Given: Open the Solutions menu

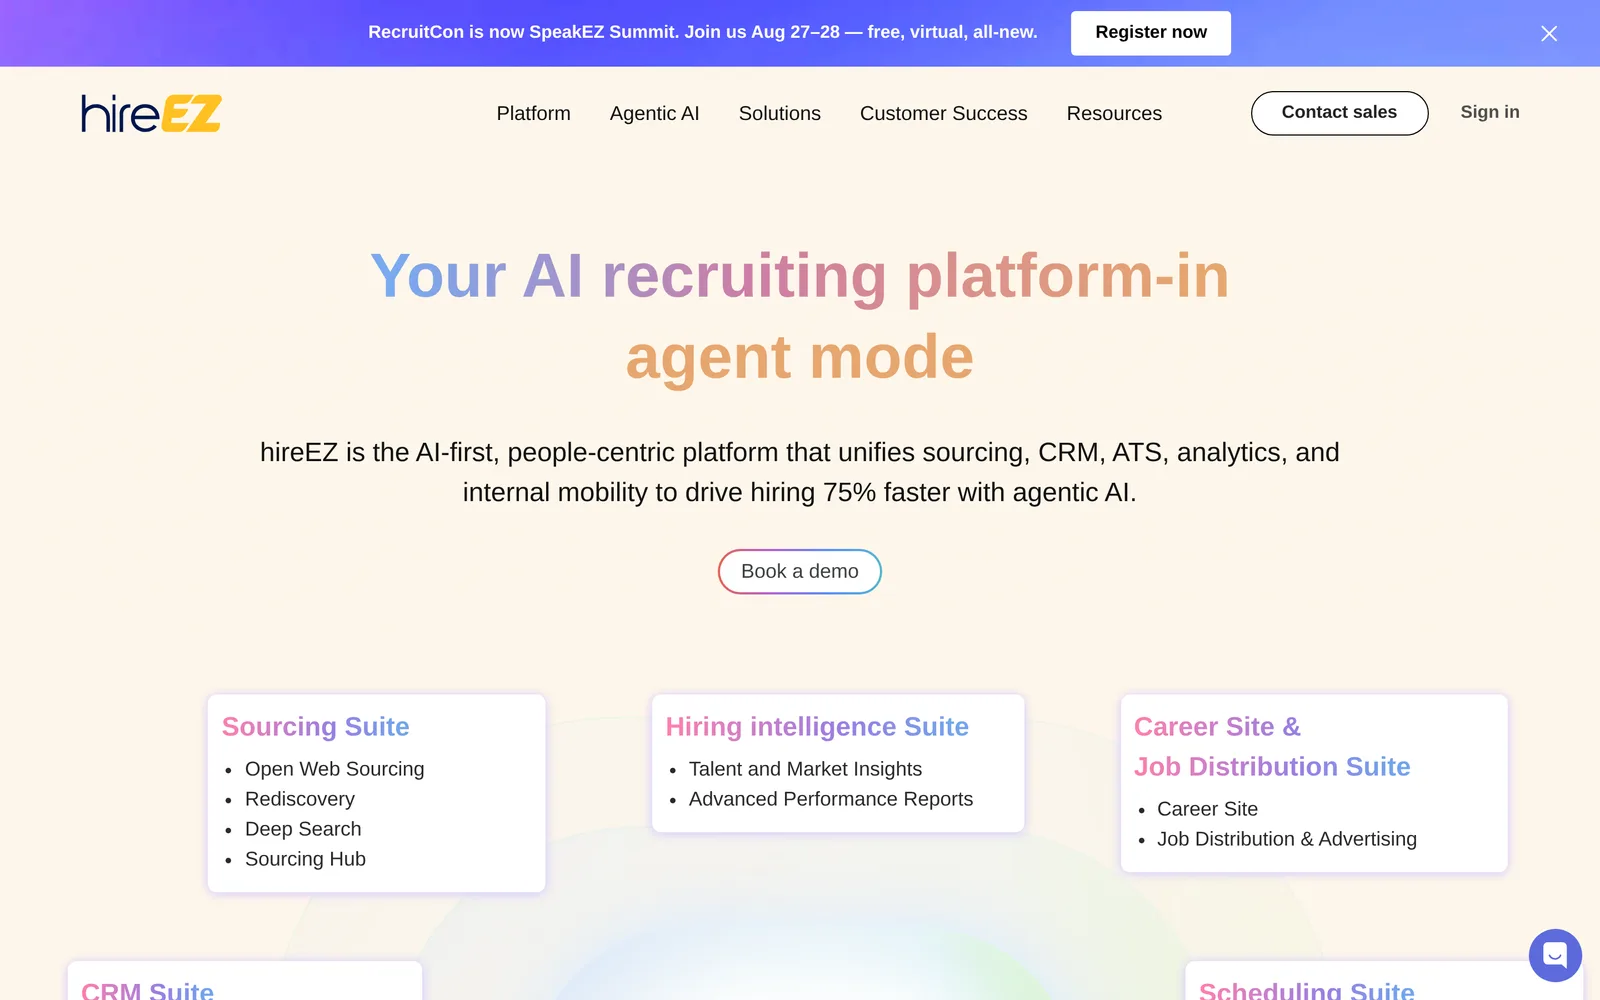Looking at the screenshot, I should (780, 113).
